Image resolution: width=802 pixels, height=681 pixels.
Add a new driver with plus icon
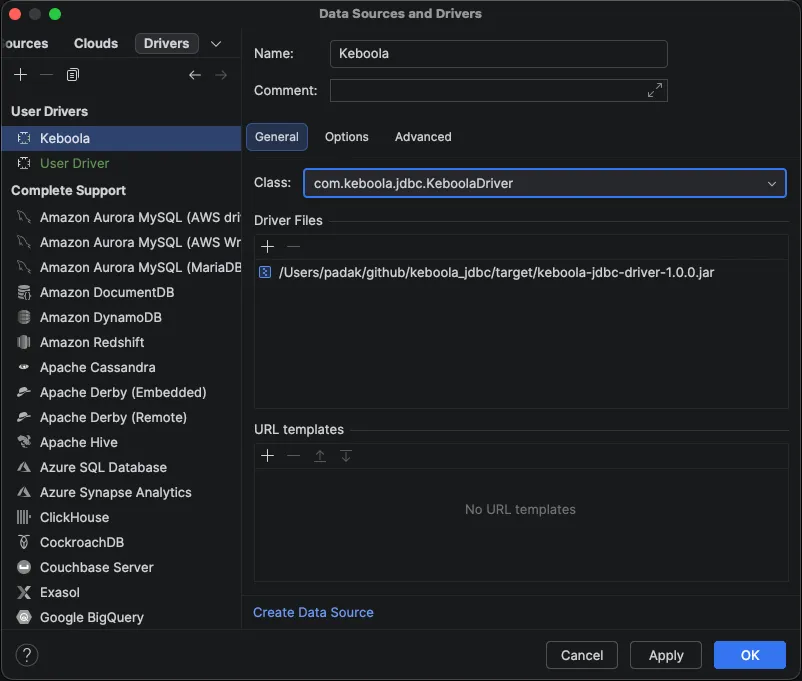(x=20, y=75)
